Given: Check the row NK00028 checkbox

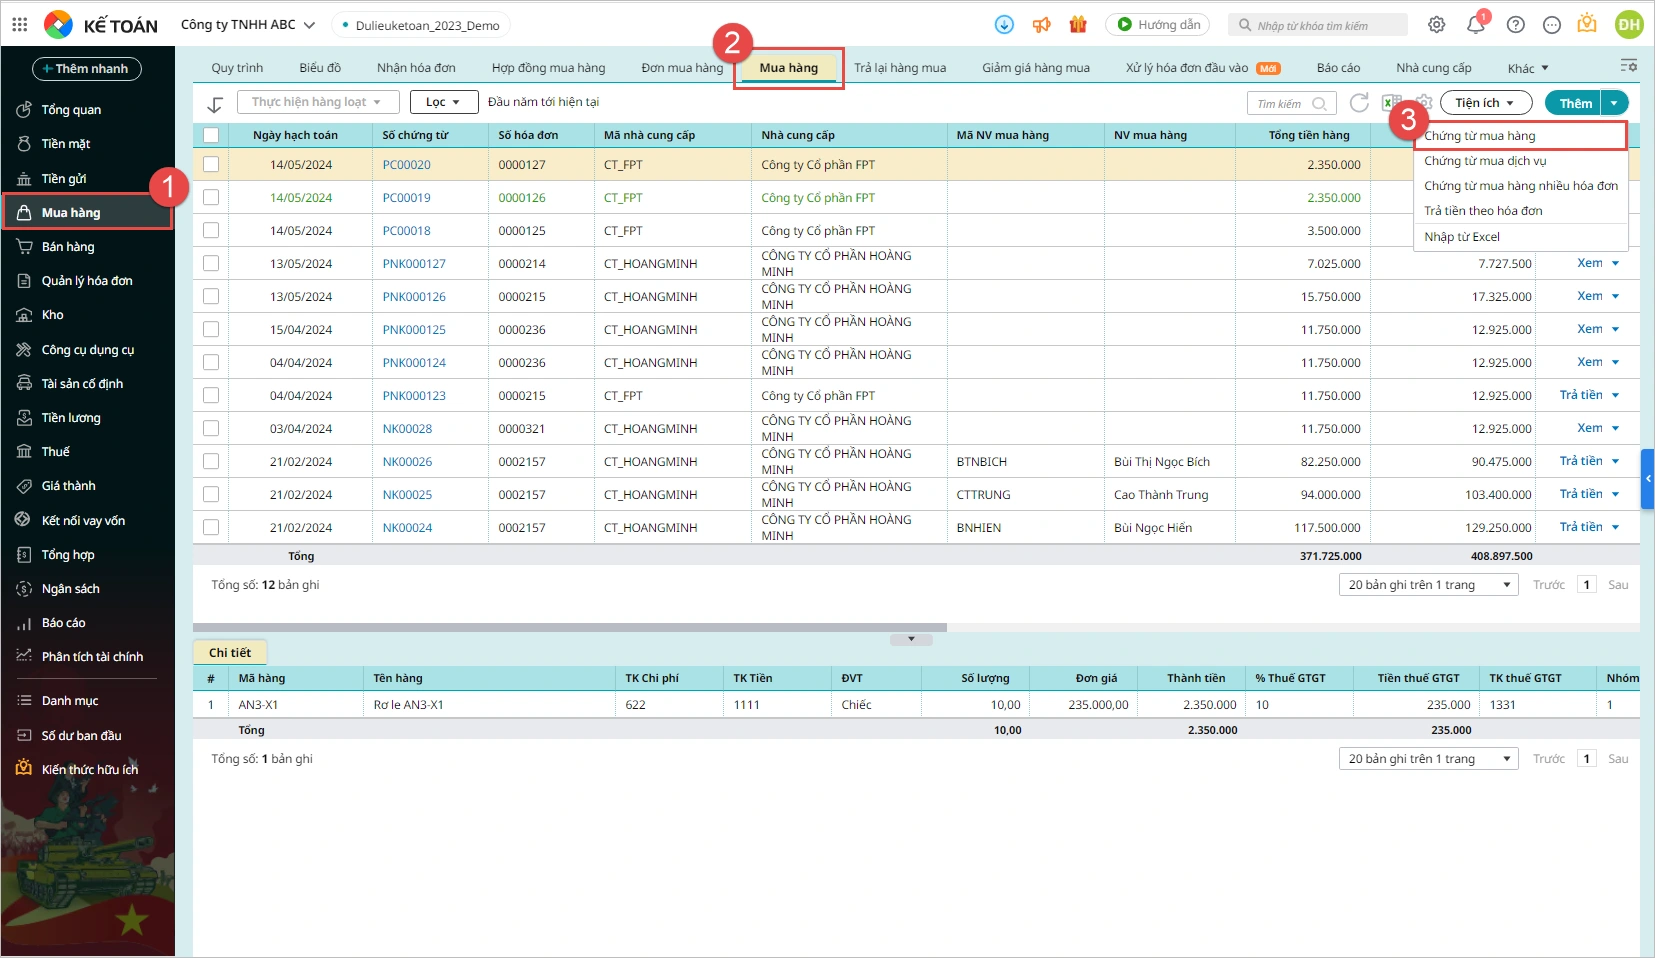Looking at the screenshot, I should point(211,428).
